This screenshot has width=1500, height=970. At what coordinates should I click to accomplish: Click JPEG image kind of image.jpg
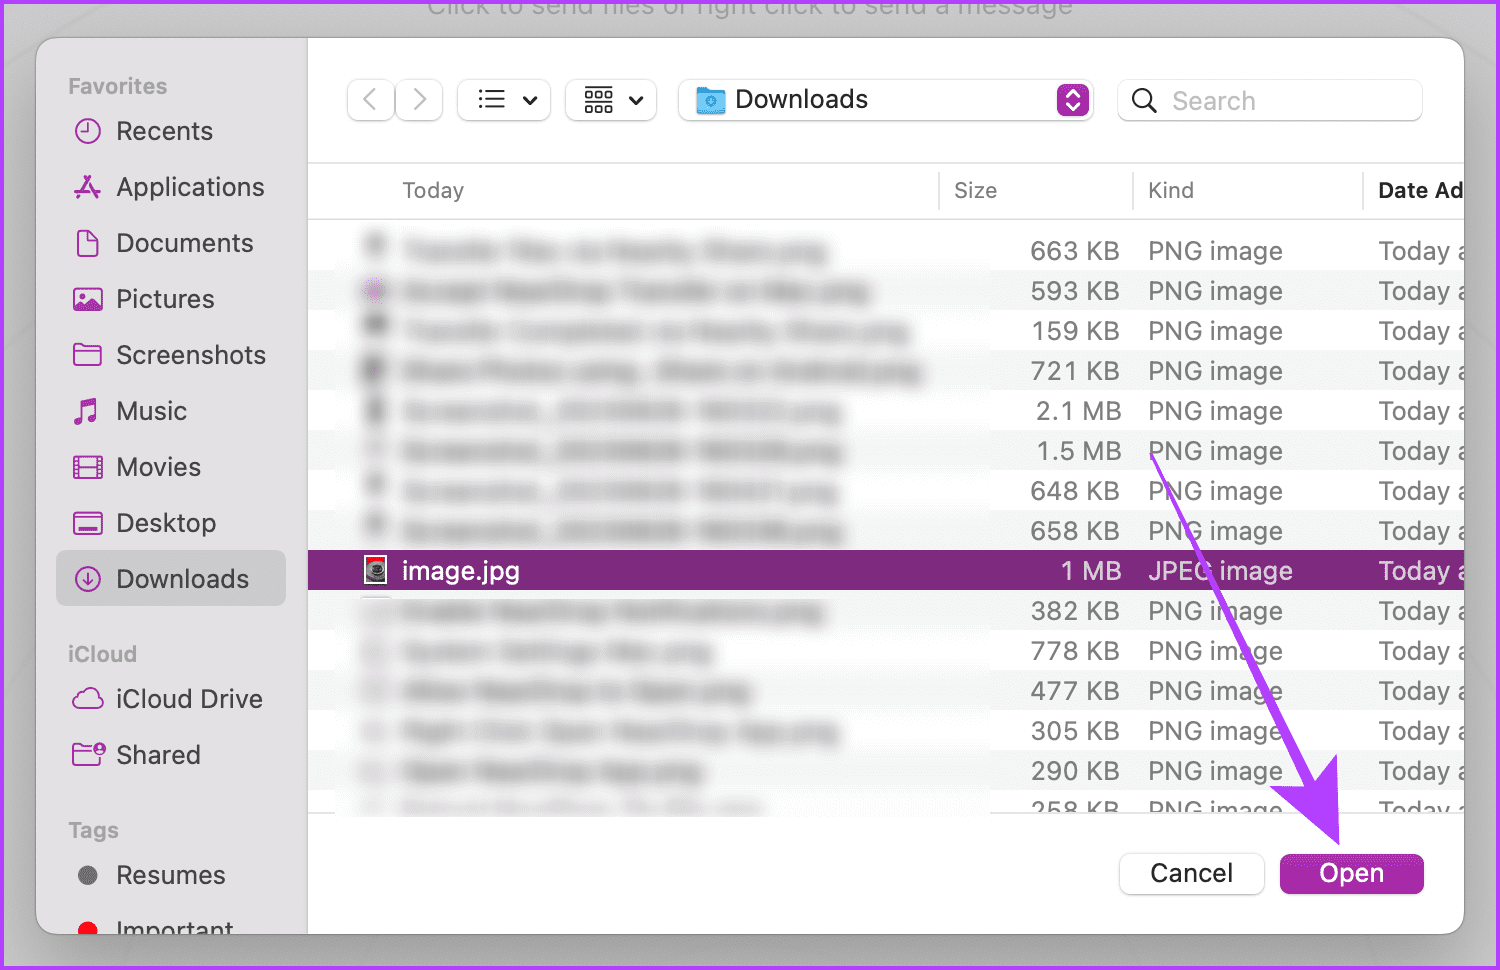[x=1220, y=571]
